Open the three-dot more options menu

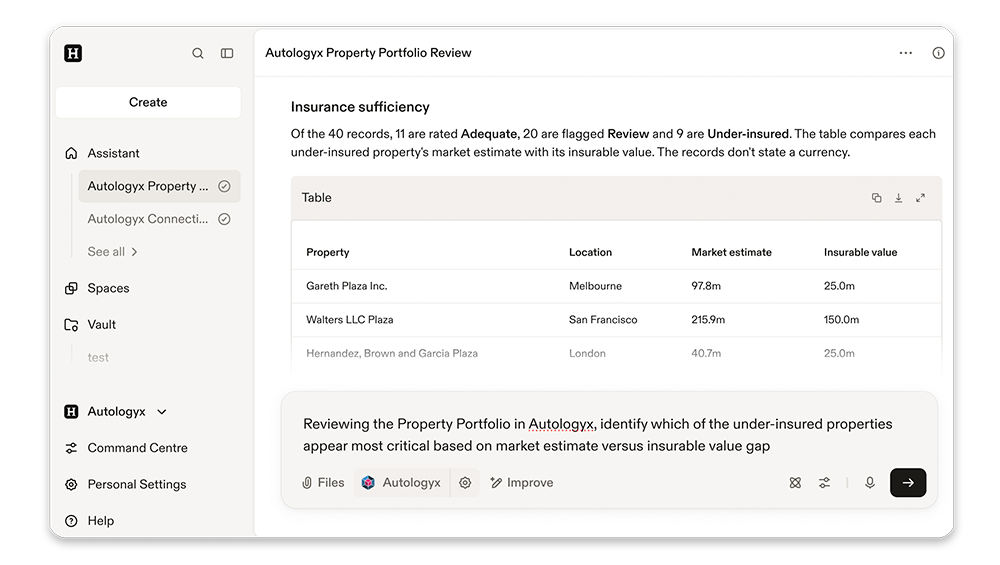tap(906, 53)
